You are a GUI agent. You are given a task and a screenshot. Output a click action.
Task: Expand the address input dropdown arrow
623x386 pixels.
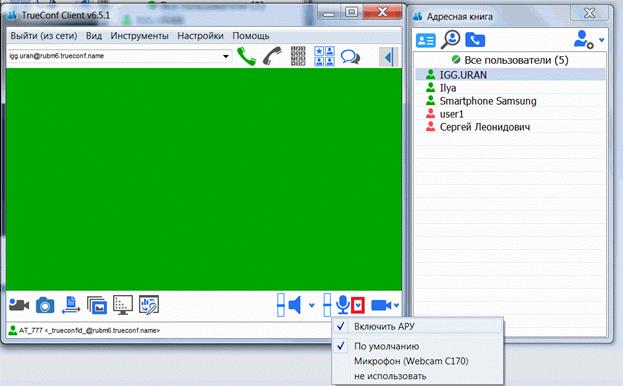pos(226,56)
